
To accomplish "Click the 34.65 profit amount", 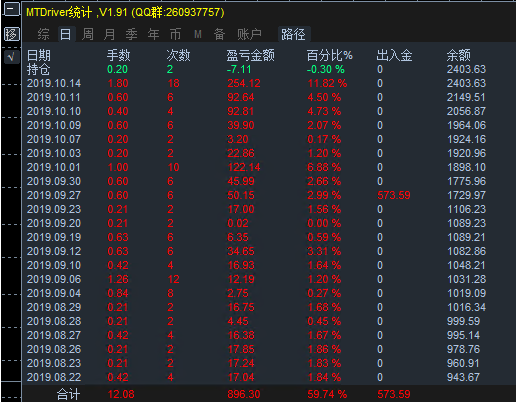I will coord(241,251).
